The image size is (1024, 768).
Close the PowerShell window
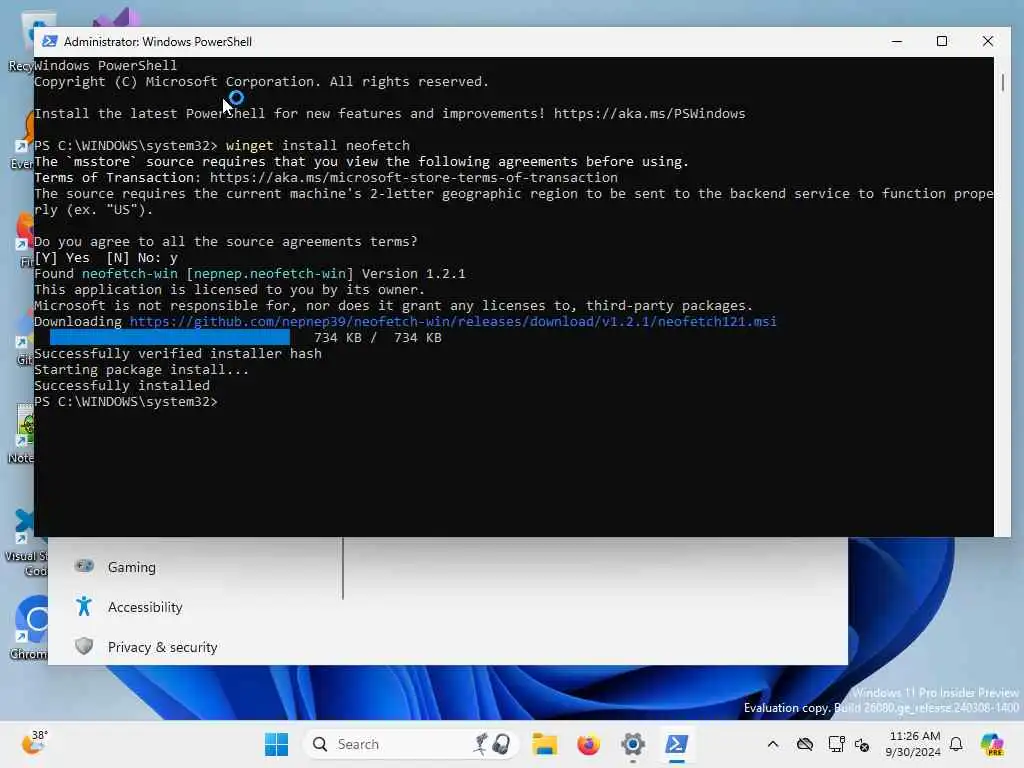point(987,41)
